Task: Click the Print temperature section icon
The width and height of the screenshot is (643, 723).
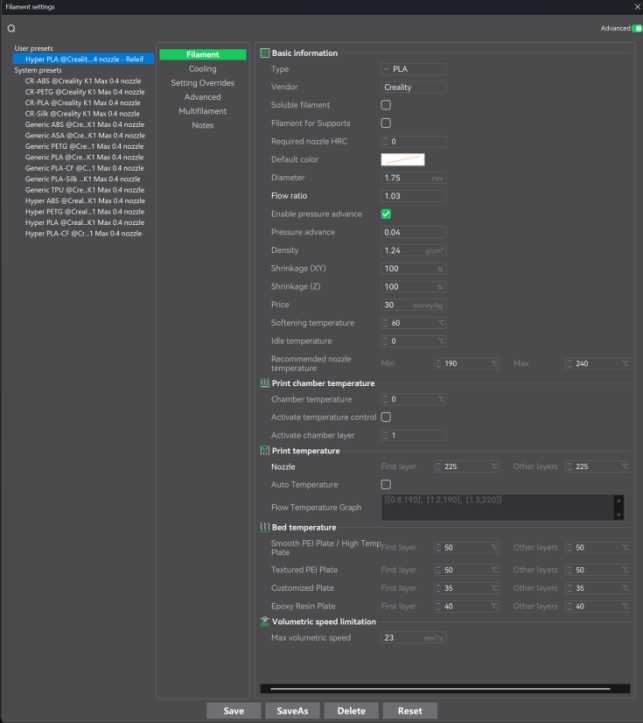Action: (x=265, y=451)
